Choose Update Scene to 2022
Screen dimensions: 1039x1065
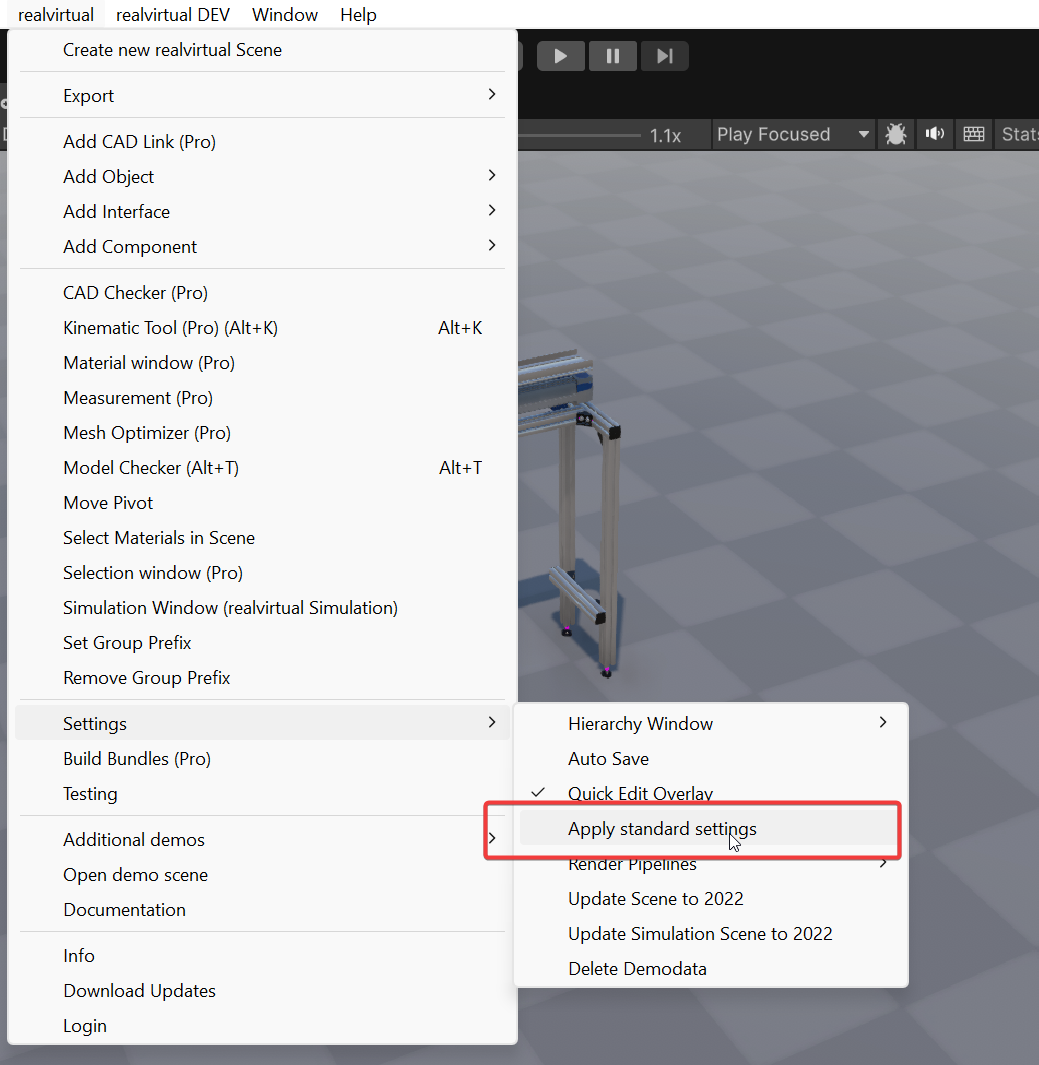click(710, 899)
